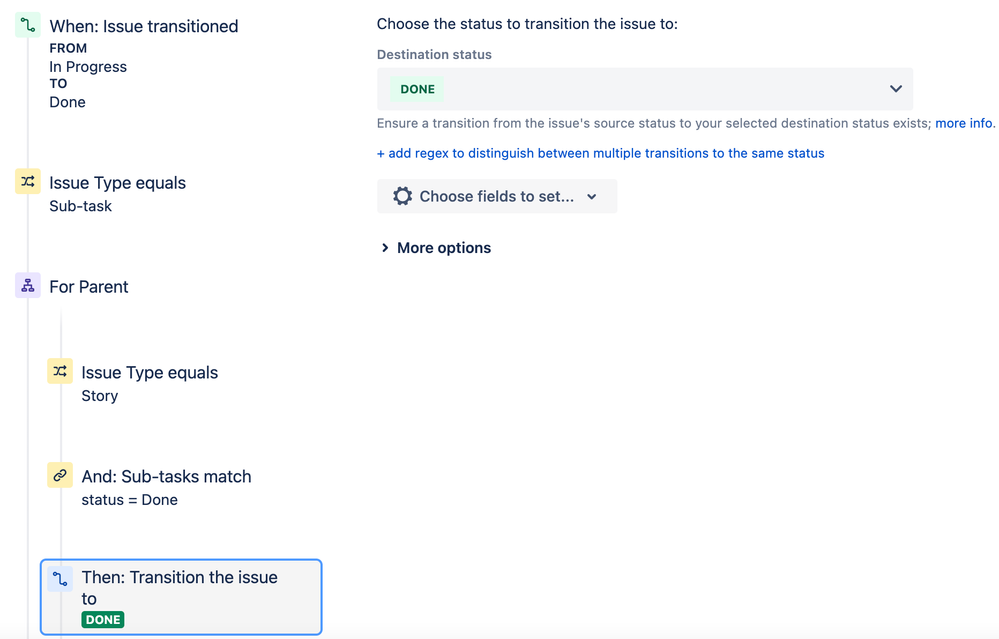
Task: Click the DONE lozenge in Destination status
Action: [417, 89]
